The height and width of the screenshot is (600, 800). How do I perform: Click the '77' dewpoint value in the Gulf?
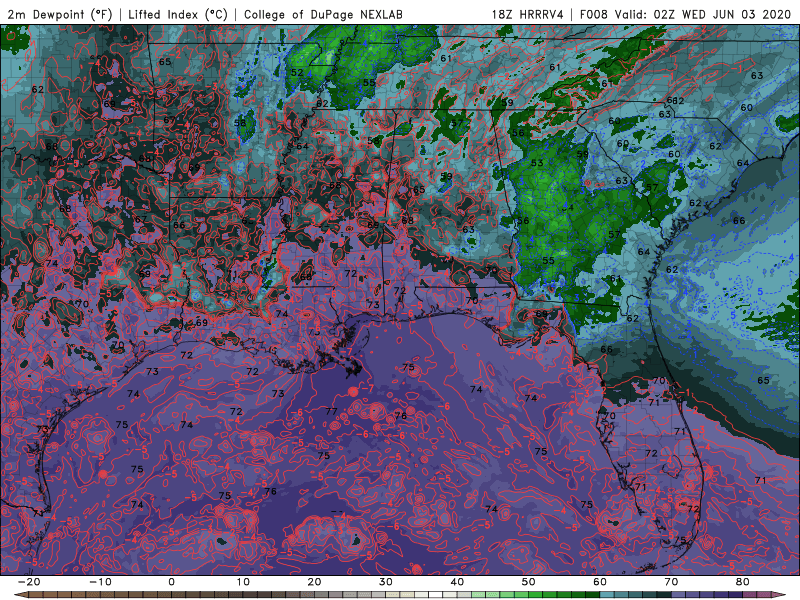click(332, 411)
